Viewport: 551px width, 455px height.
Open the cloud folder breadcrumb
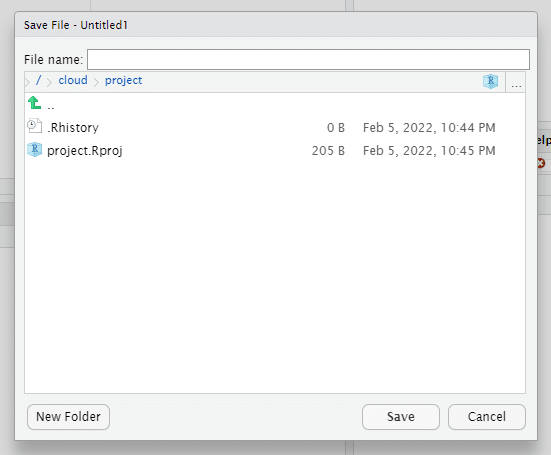pyautogui.click(x=73, y=80)
